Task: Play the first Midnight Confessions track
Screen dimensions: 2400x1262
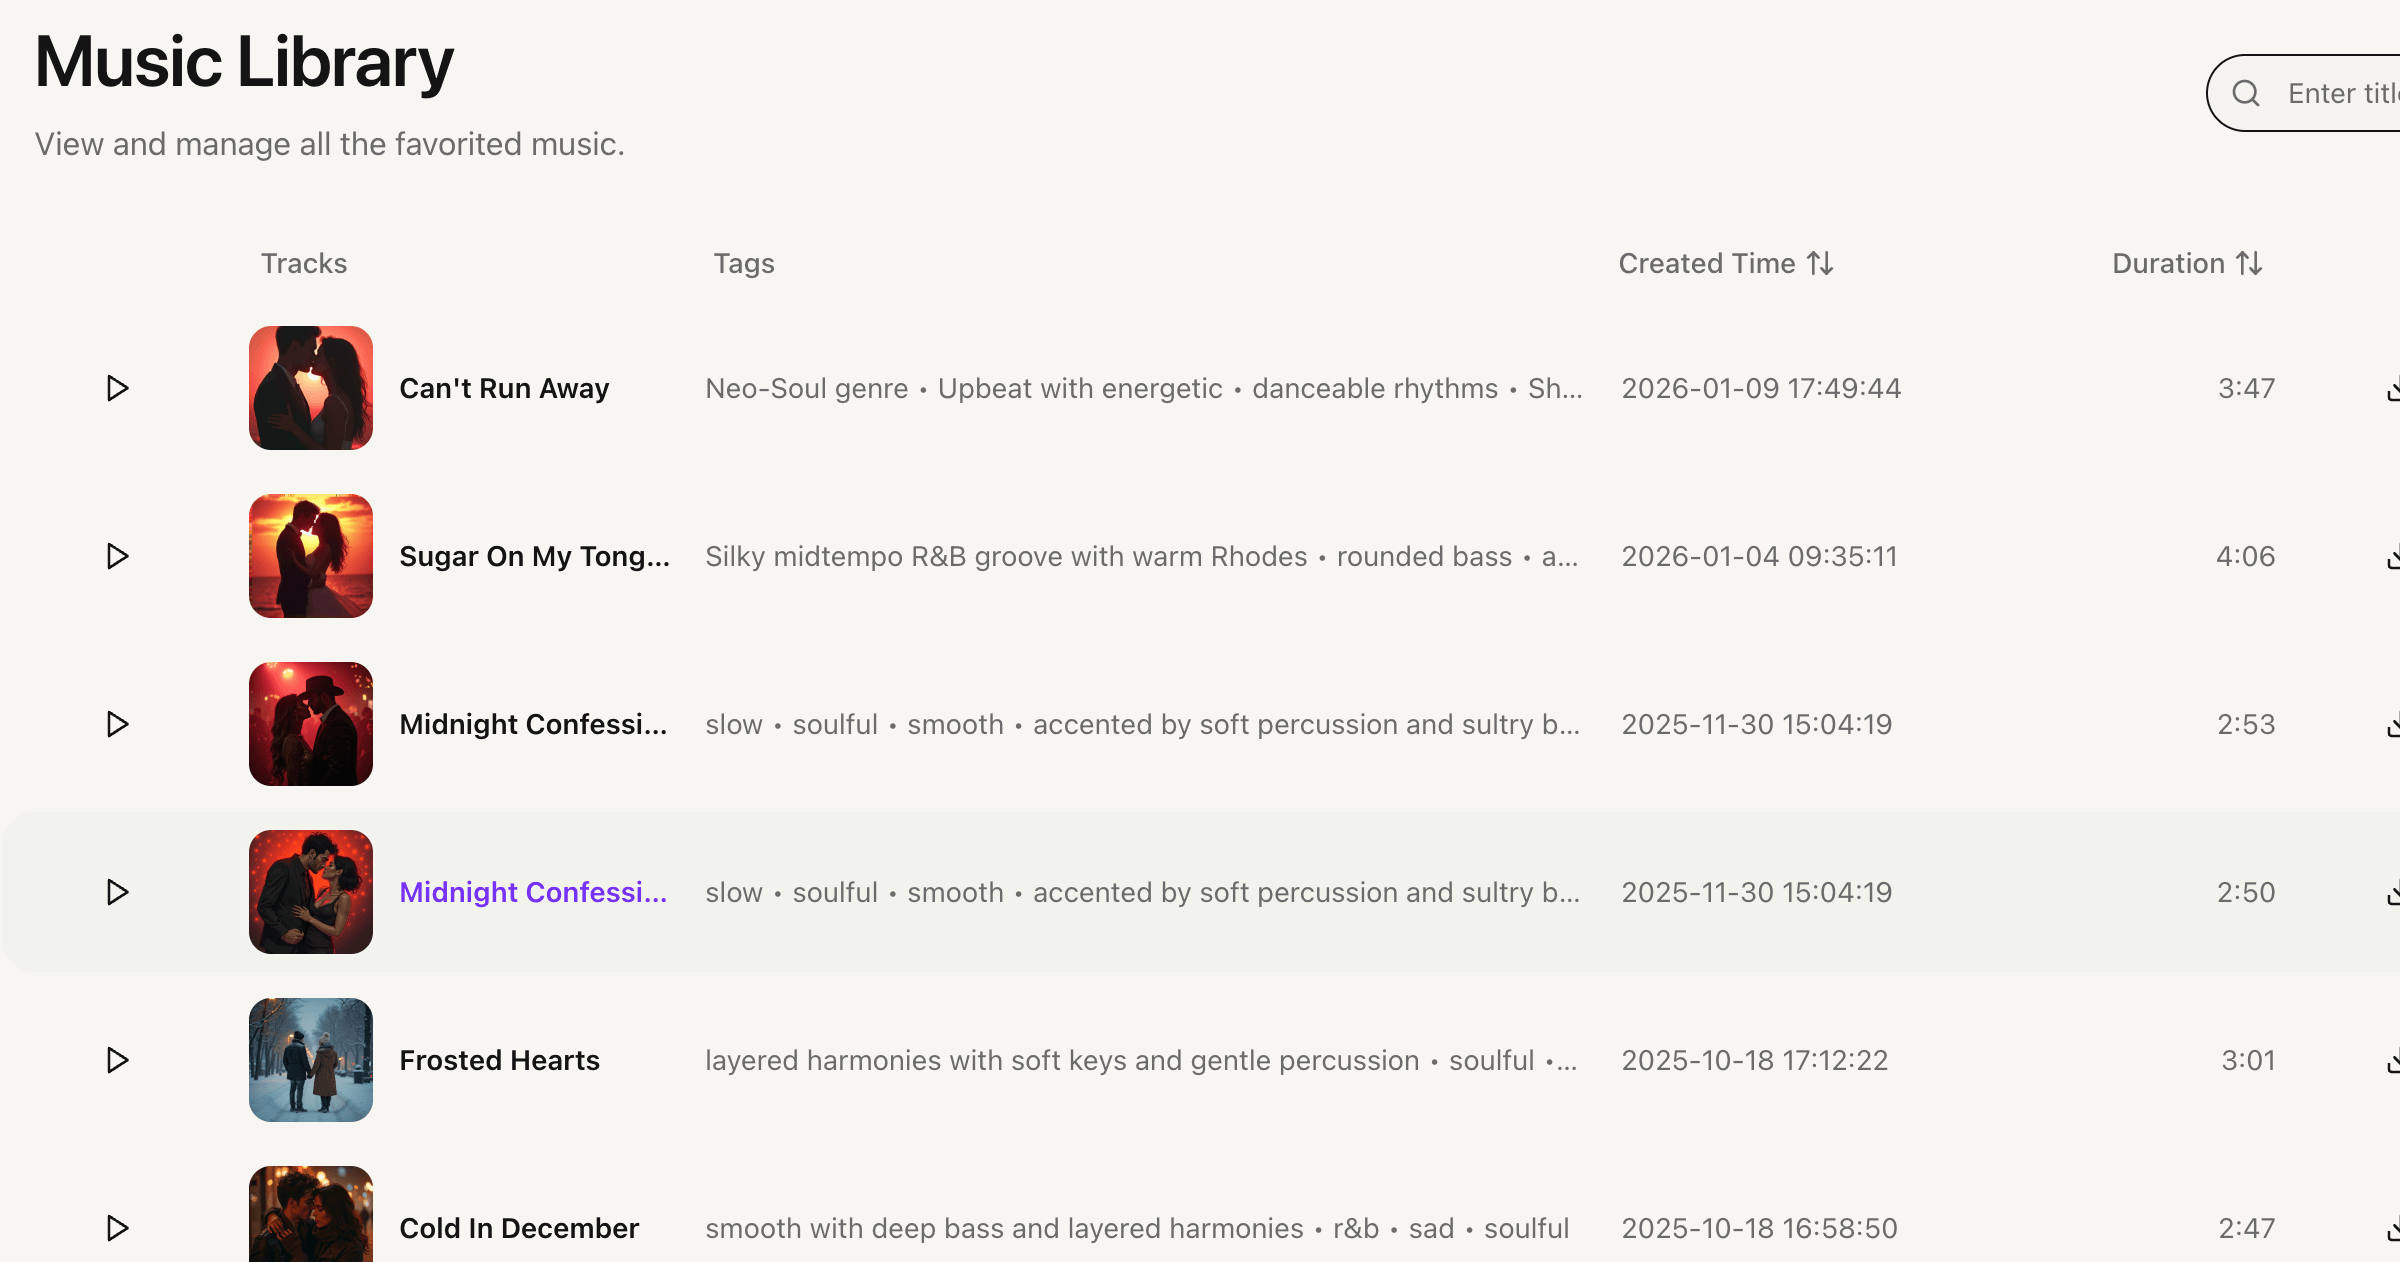Action: [x=117, y=724]
